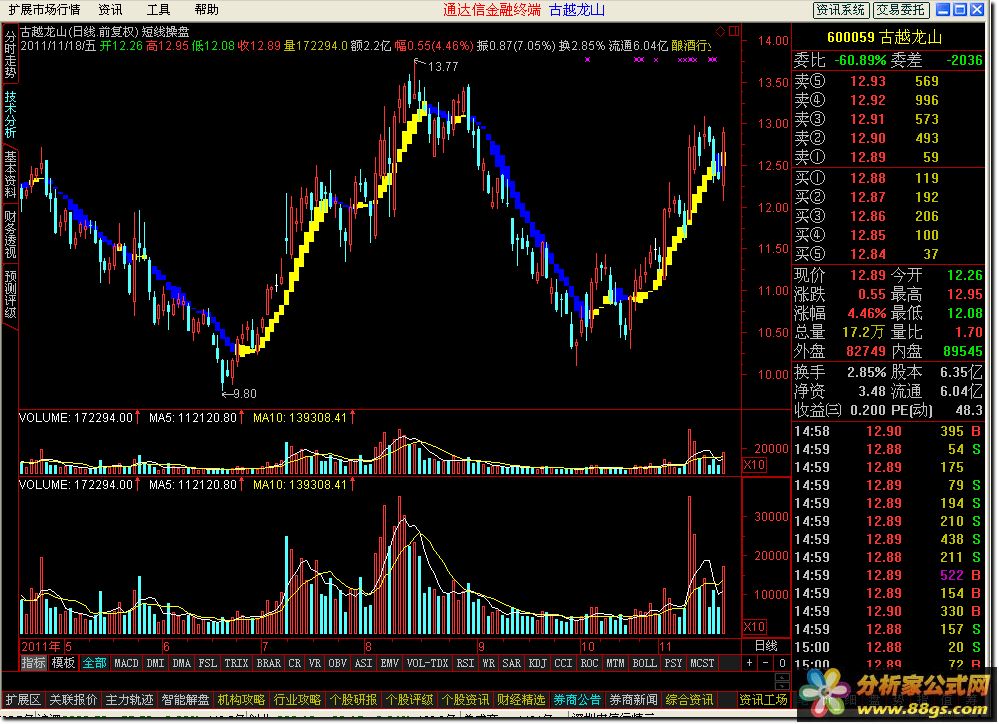Click the 13.77 high price marker
999x724 pixels.
click(x=443, y=66)
